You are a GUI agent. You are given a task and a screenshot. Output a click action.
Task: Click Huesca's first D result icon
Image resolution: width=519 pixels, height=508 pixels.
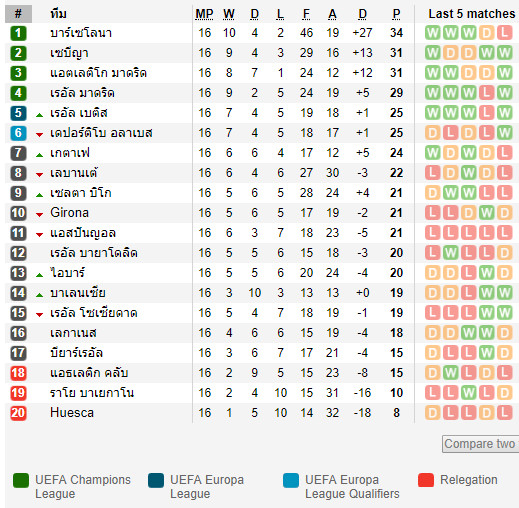432,413
